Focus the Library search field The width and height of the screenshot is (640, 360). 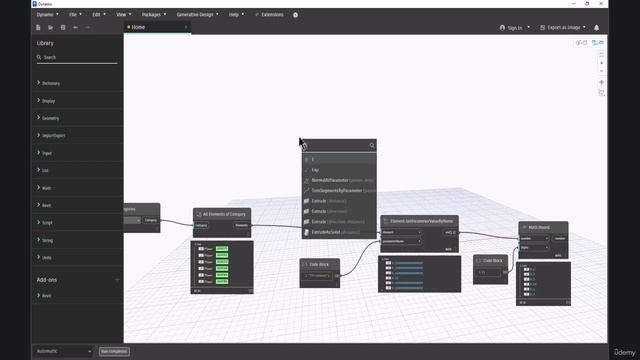[77, 57]
